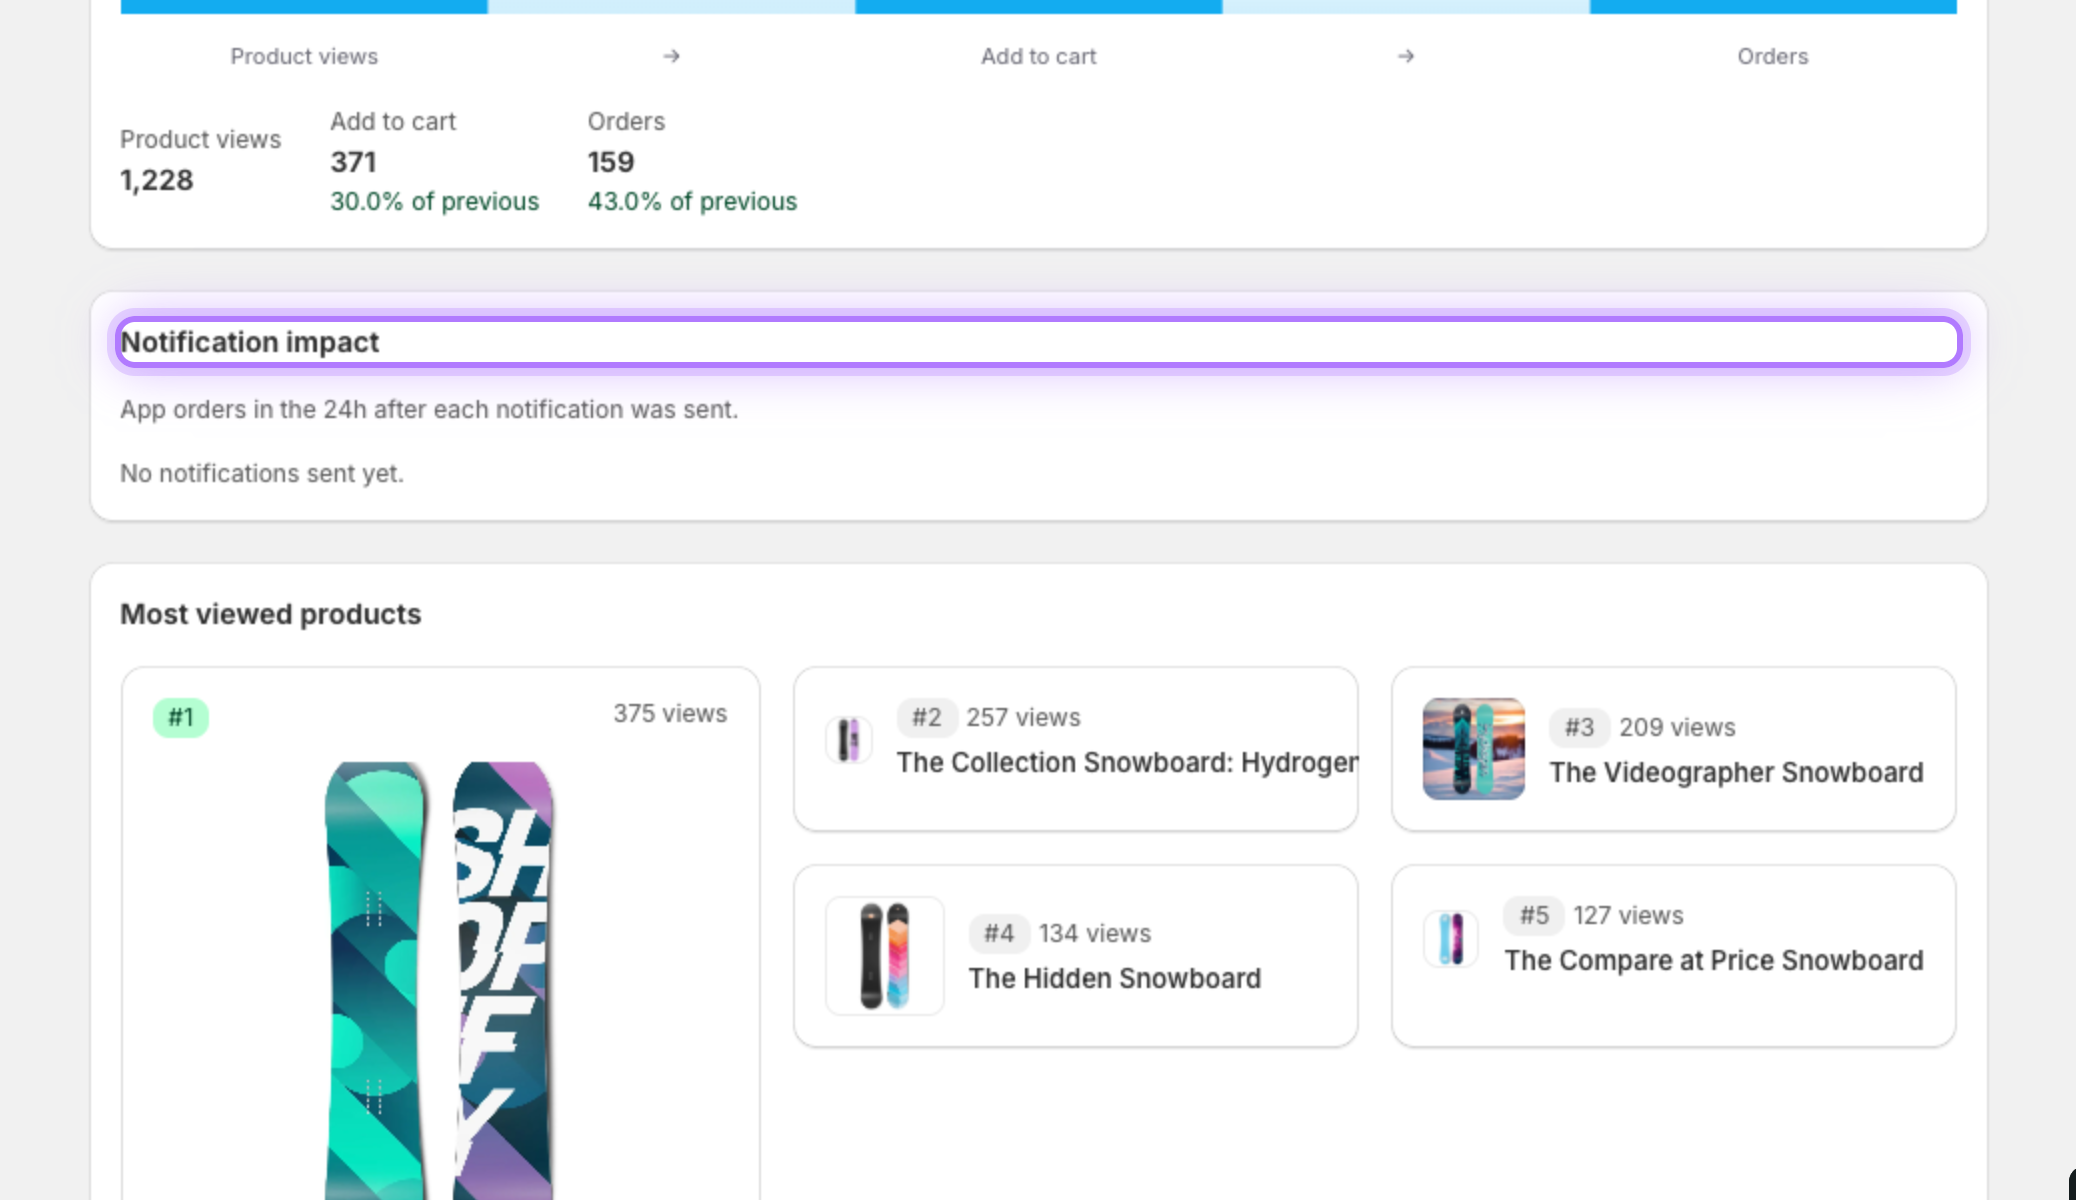Click the #4 rank badge
The image size is (2076, 1200).
click(999, 933)
